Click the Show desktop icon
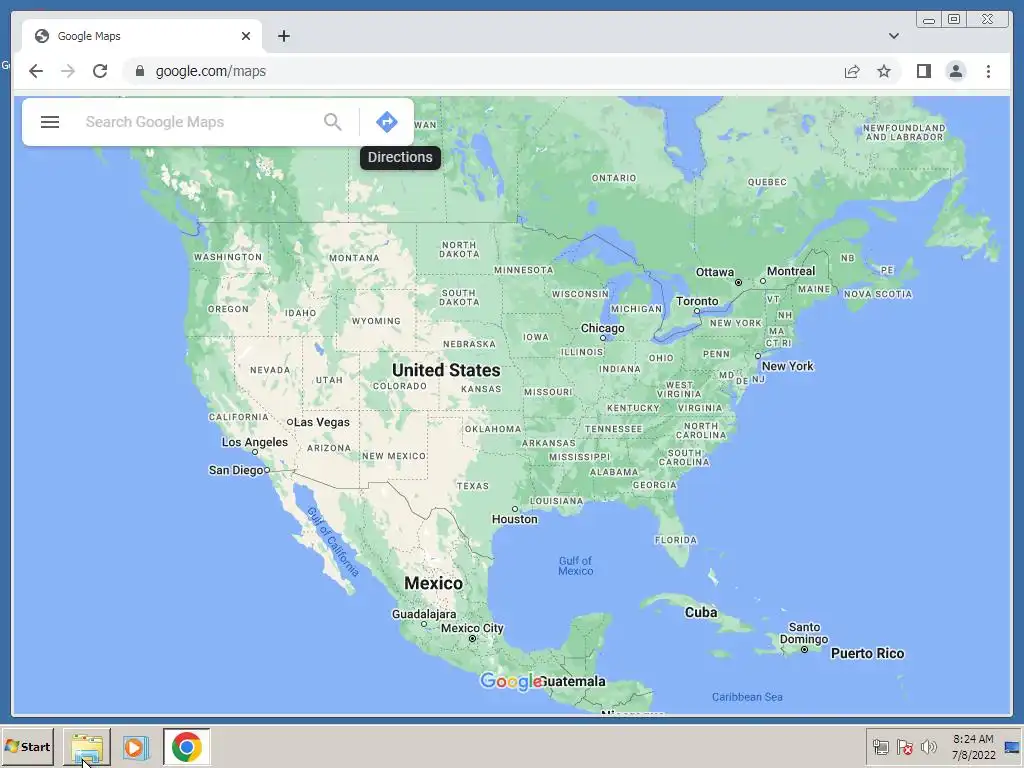 (1012, 747)
